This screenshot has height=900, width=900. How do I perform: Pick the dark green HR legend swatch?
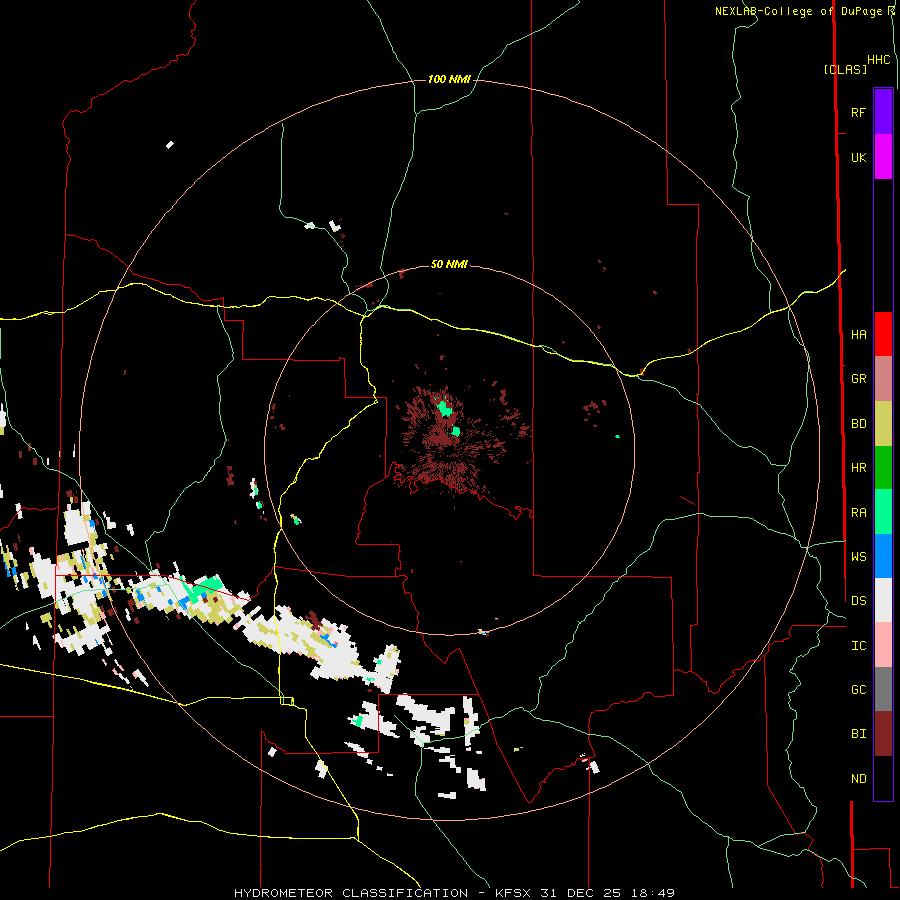click(883, 468)
